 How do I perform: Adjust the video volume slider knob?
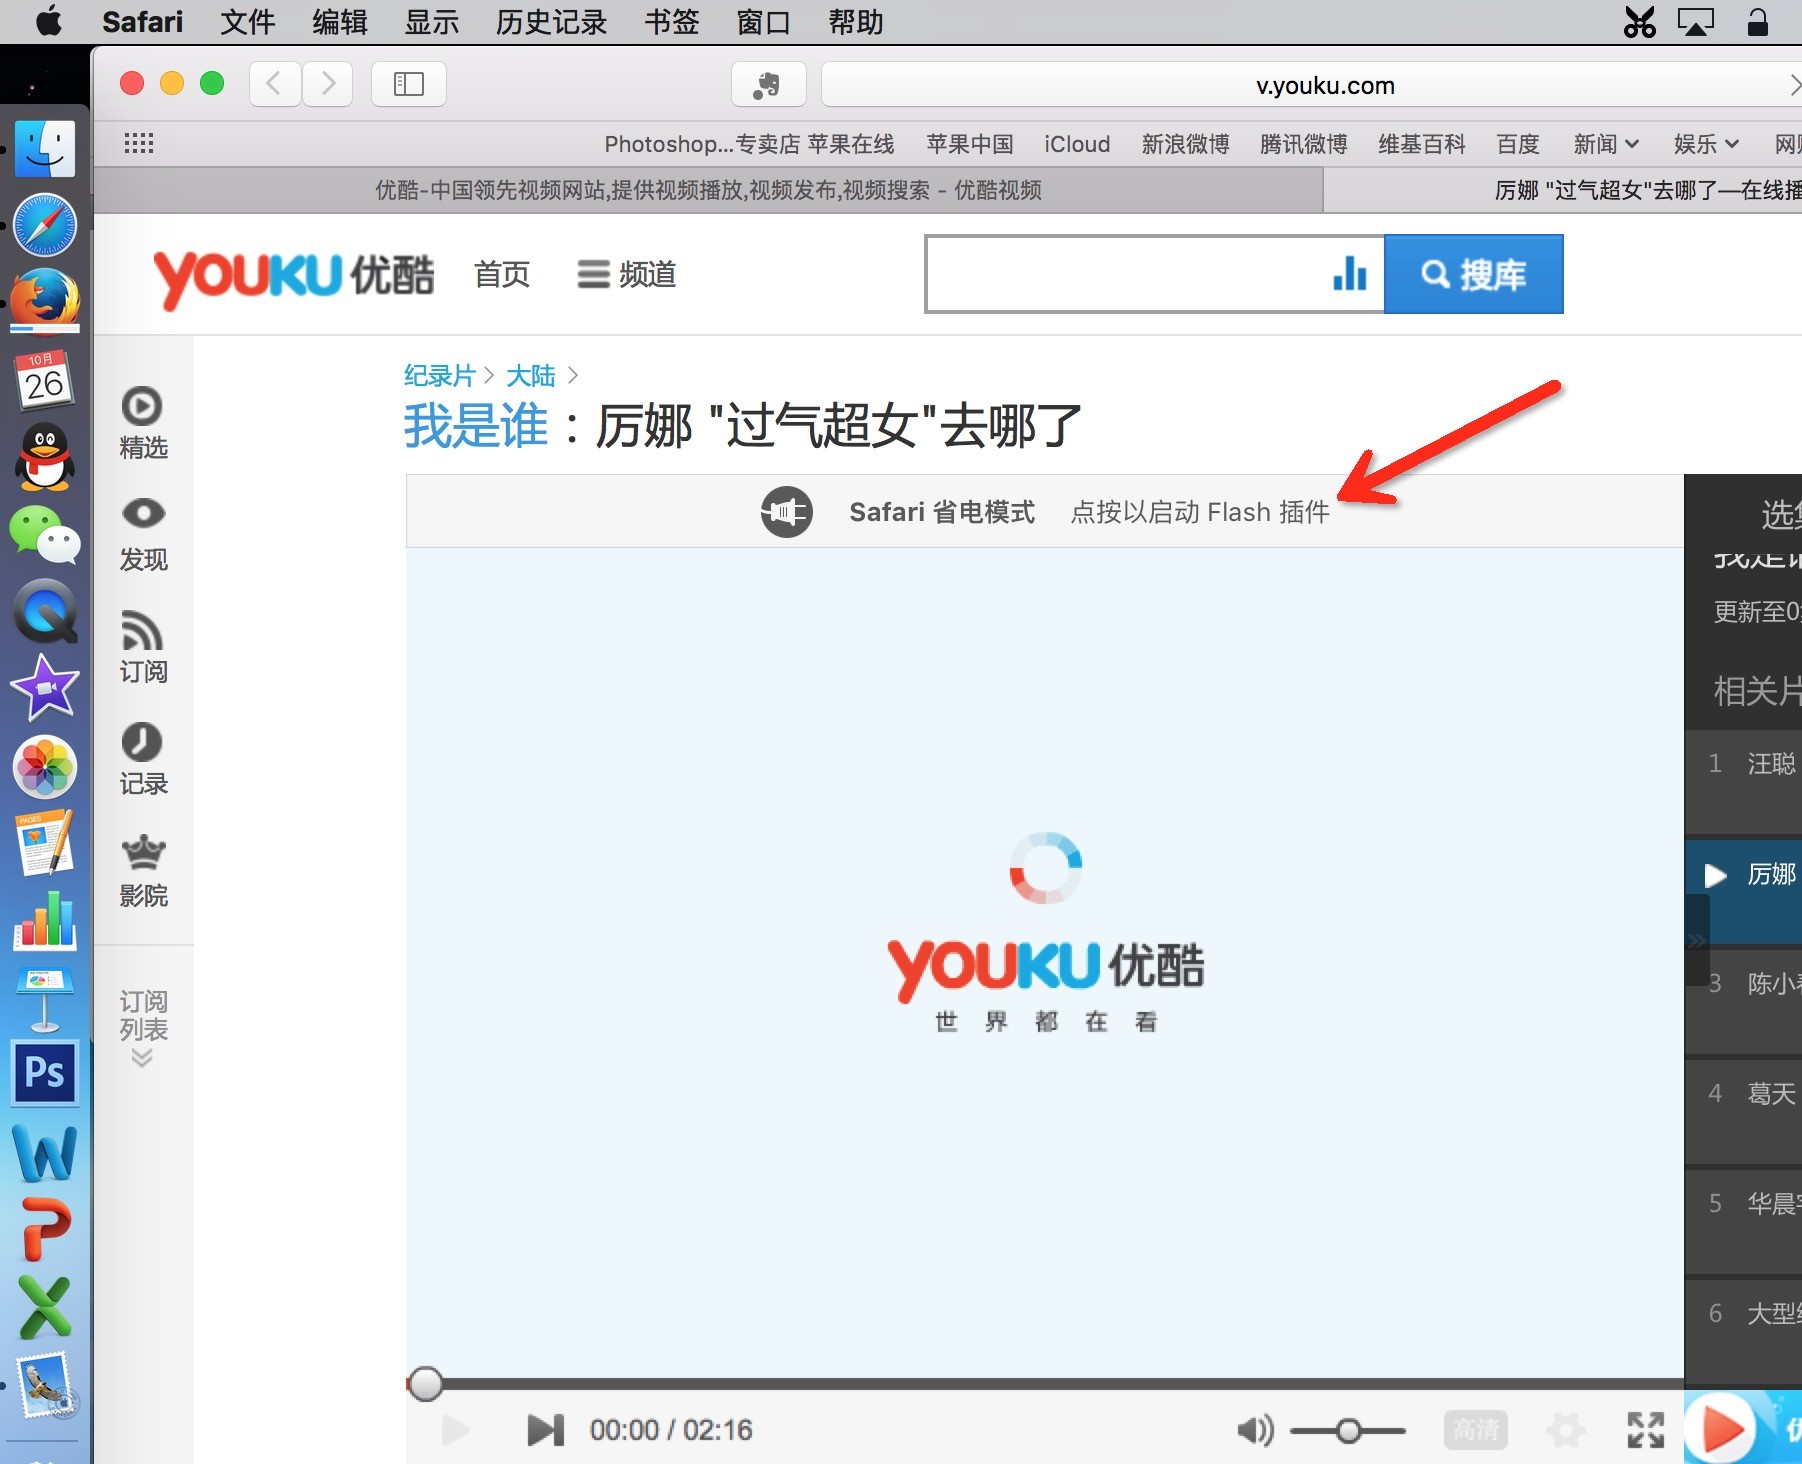tap(1348, 1431)
